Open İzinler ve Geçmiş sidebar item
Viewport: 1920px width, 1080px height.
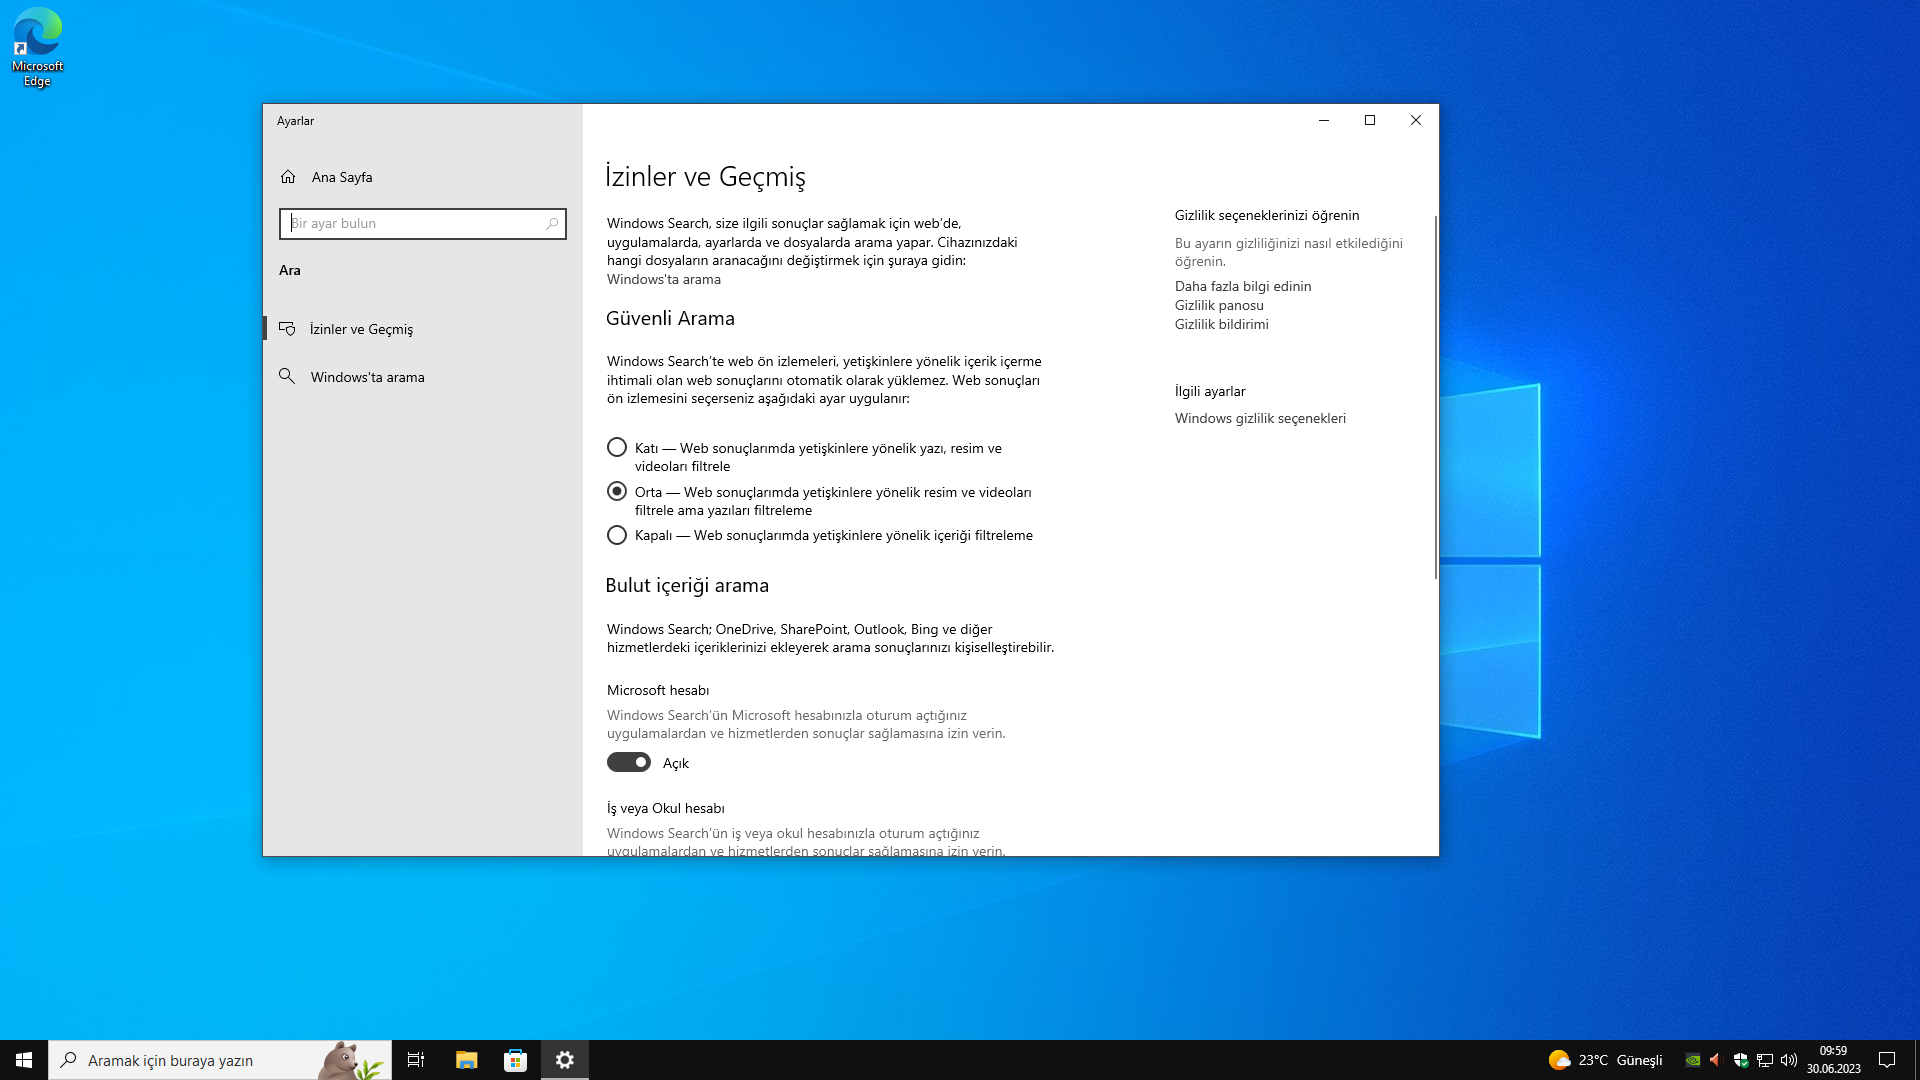click(361, 329)
